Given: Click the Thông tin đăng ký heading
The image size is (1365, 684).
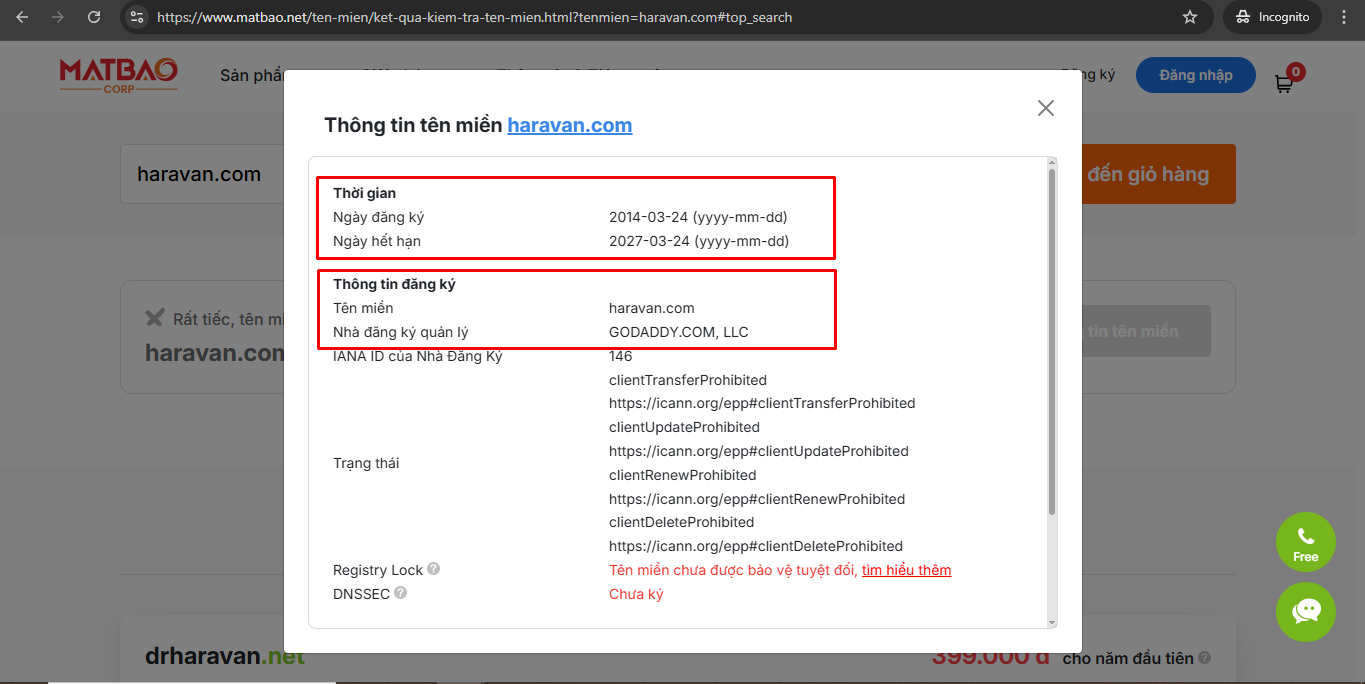Looking at the screenshot, I should 394,284.
